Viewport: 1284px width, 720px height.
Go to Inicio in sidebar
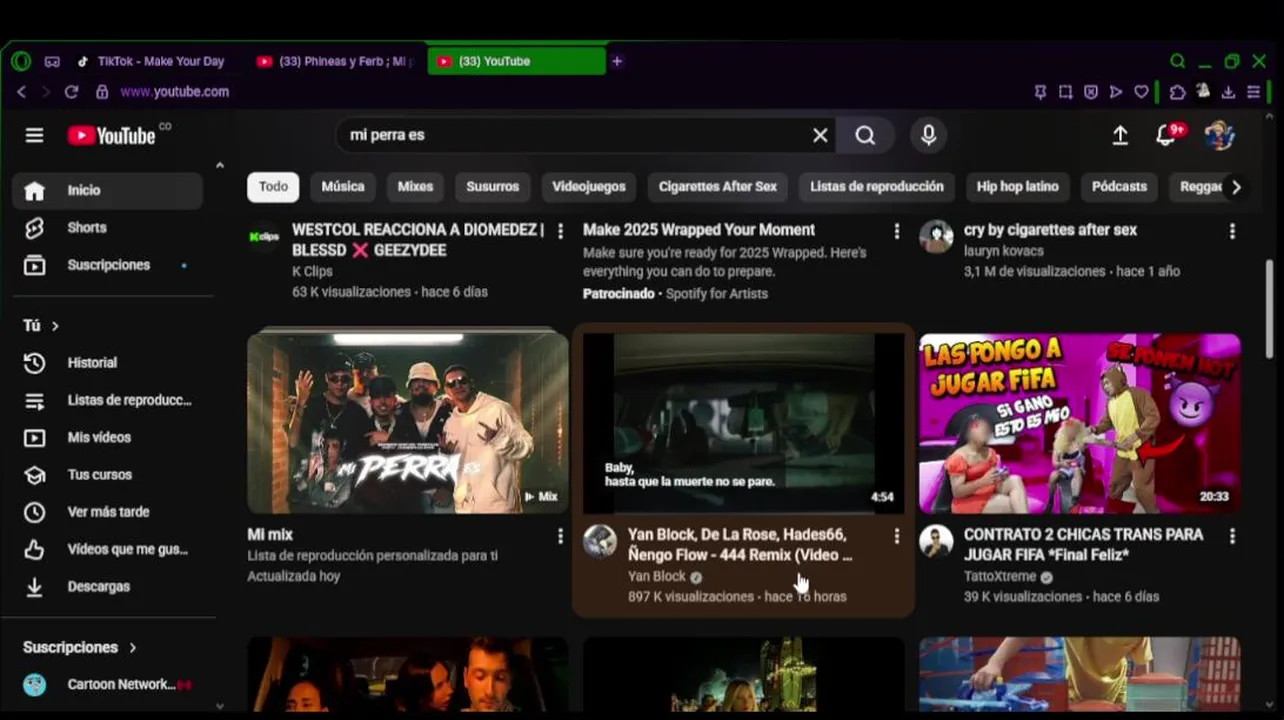(107, 190)
